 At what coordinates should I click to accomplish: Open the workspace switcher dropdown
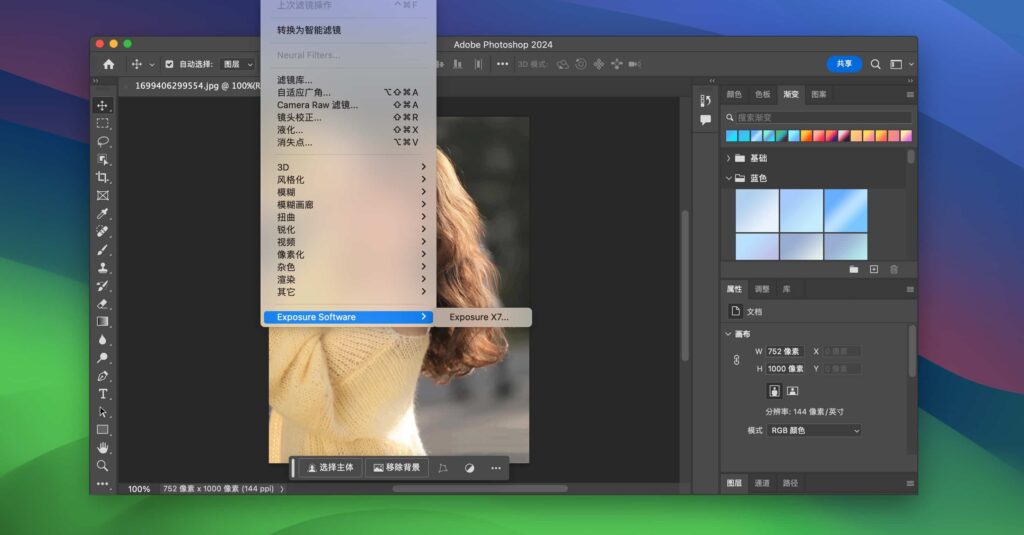pyautogui.click(x=901, y=64)
